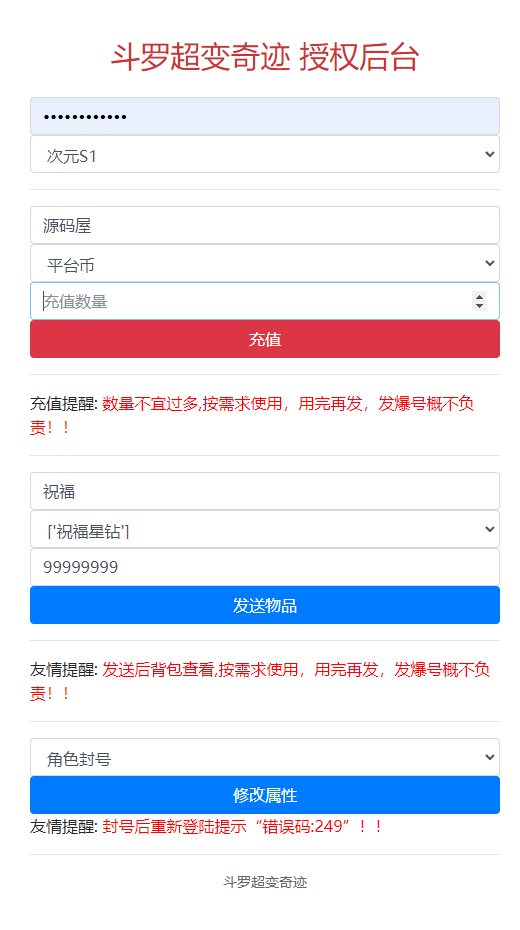Select the 源码屋 account name field
The height and width of the screenshot is (930, 520).
click(264, 225)
